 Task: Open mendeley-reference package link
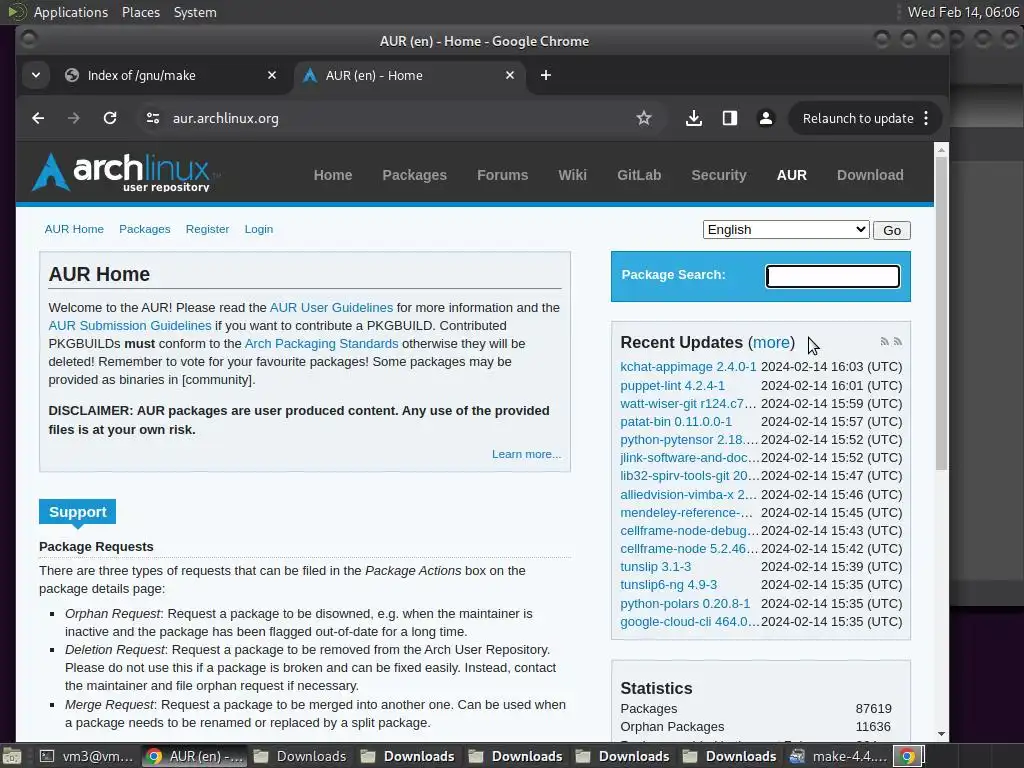click(686, 513)
